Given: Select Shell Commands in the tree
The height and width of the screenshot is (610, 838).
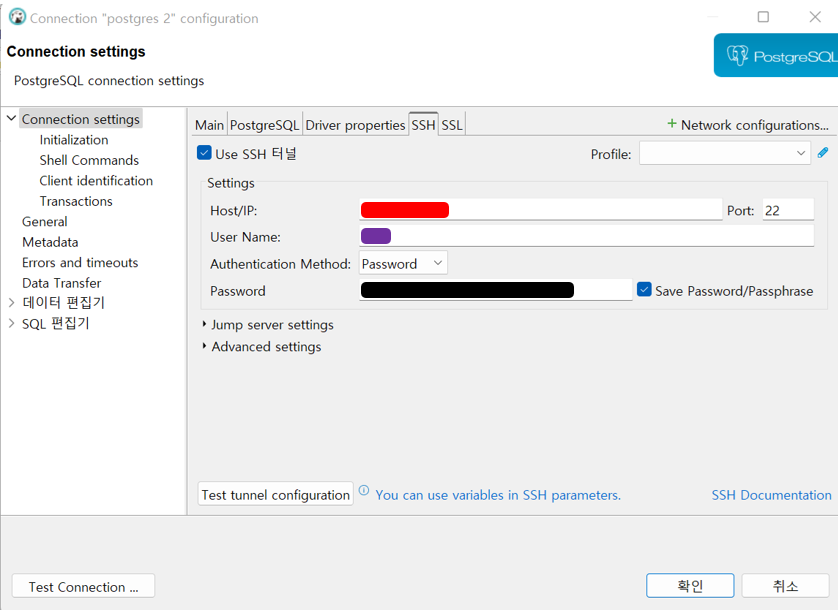Looking at the screenshot, I should (x=89, y=160).
